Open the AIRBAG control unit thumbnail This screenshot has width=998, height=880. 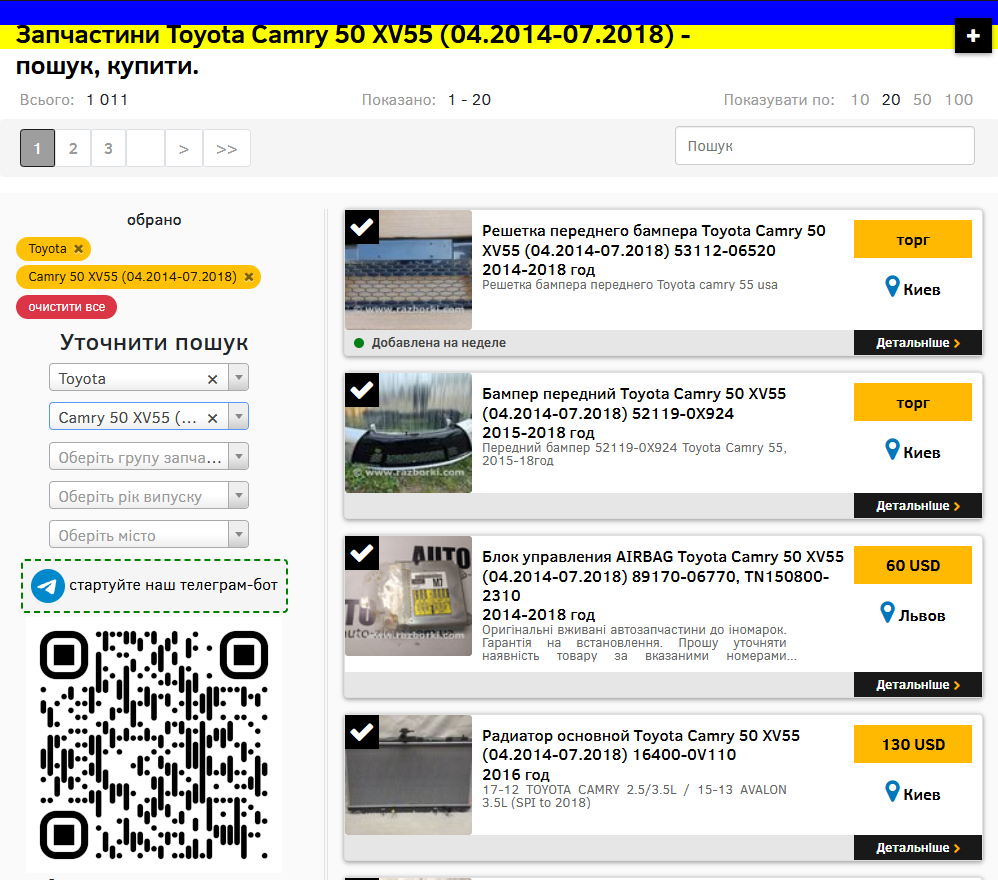[409, 596]
